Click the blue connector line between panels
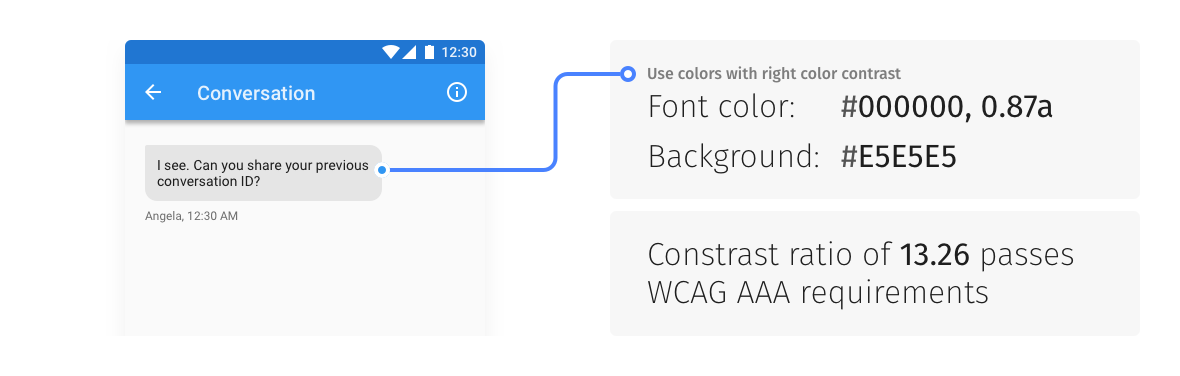The height and width of the screenshot is (376, 1180). click(555, 120)
